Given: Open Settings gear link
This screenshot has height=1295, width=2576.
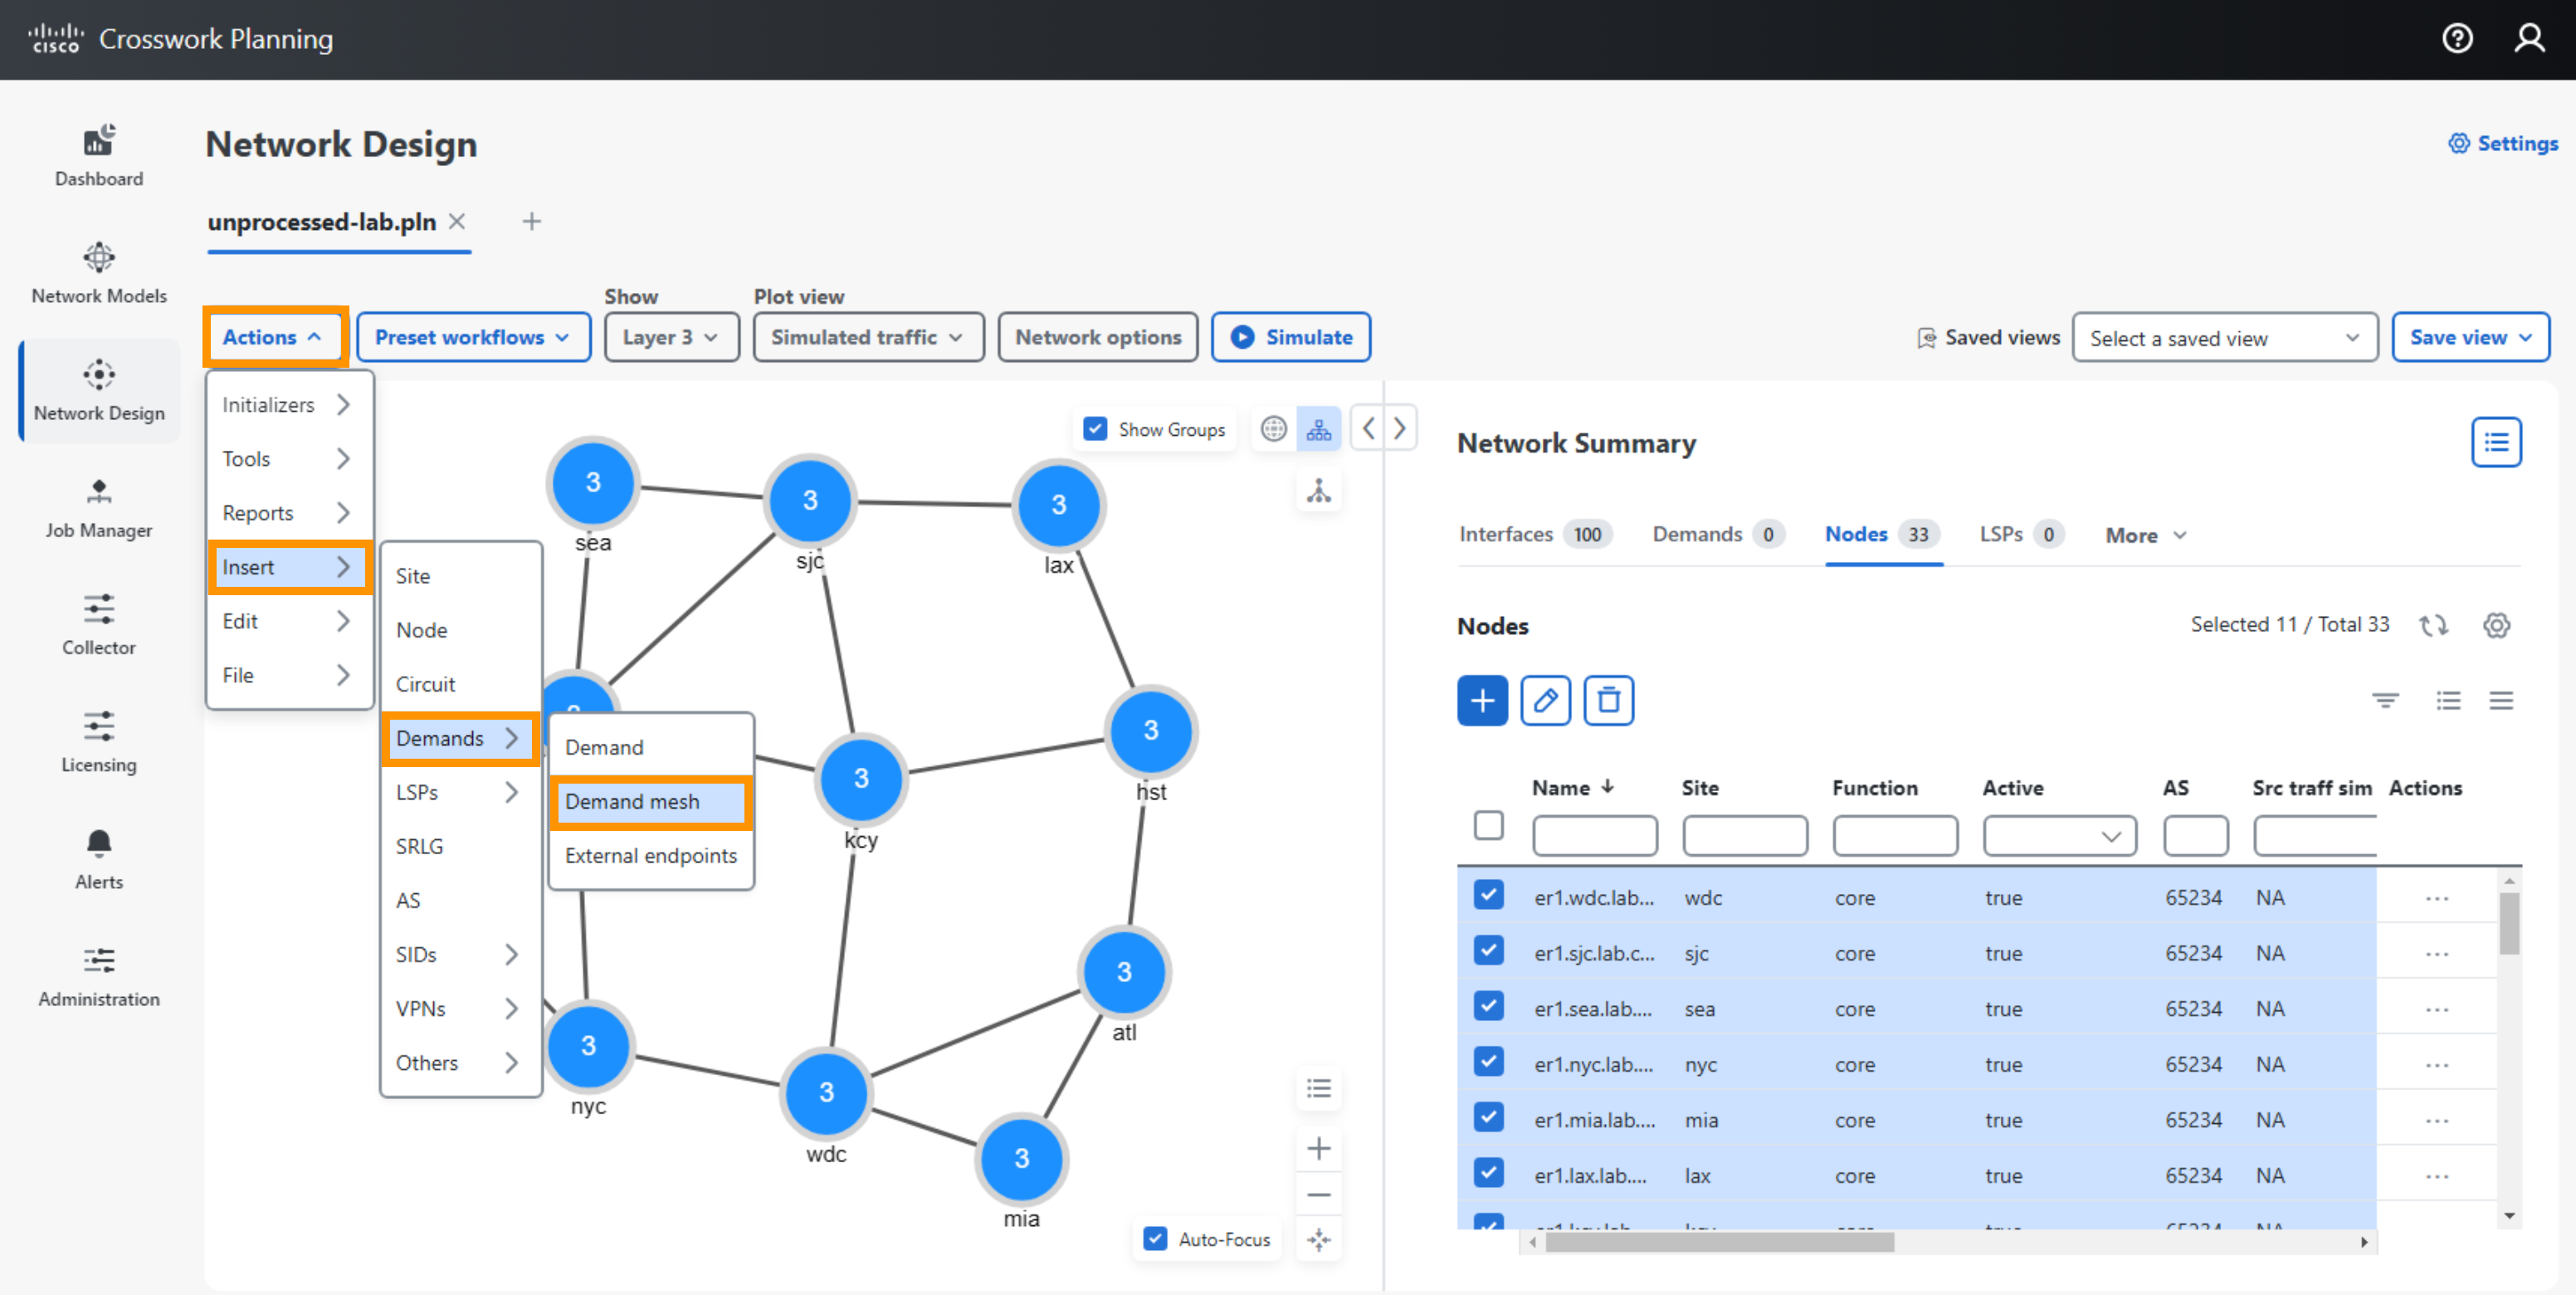Looking at the screenshot, I should coord(2503,143).
